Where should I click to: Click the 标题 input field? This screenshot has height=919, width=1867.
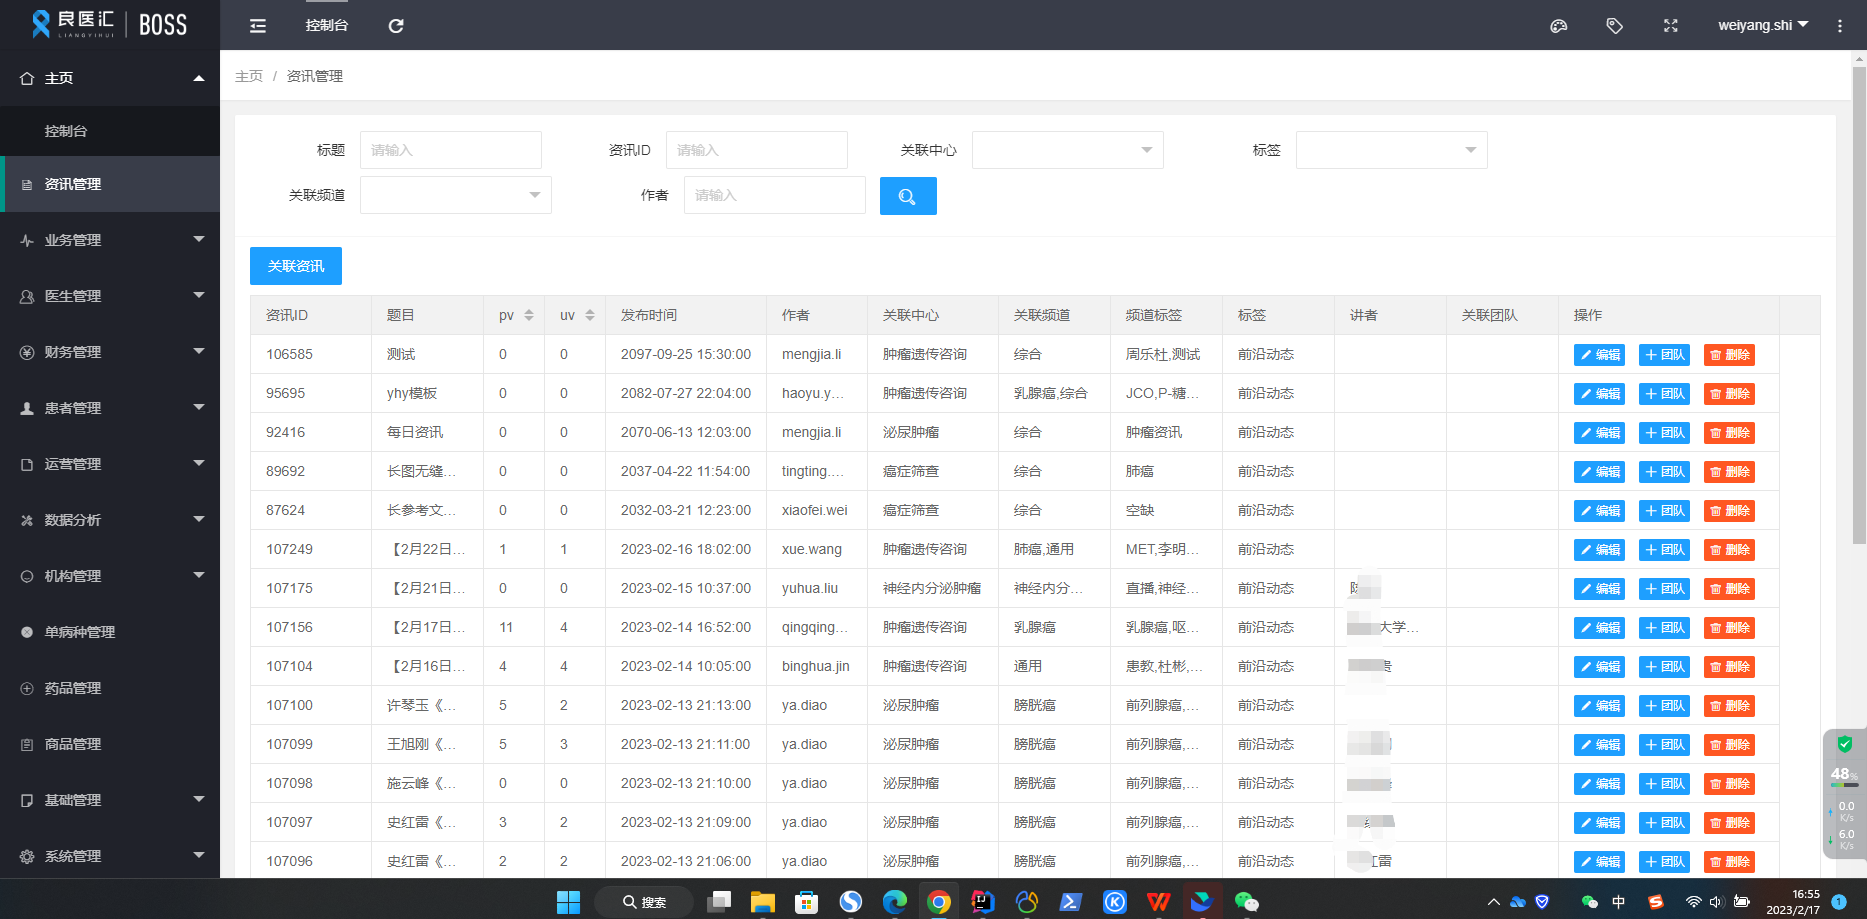click(x=451, y=150)
